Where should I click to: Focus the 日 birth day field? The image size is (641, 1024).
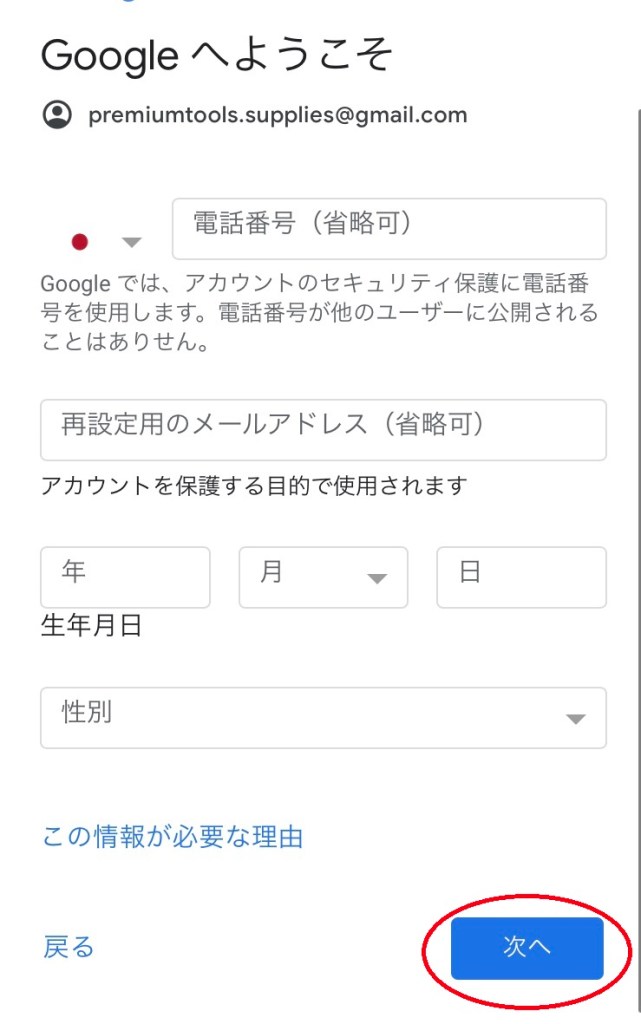click(521, 577)
